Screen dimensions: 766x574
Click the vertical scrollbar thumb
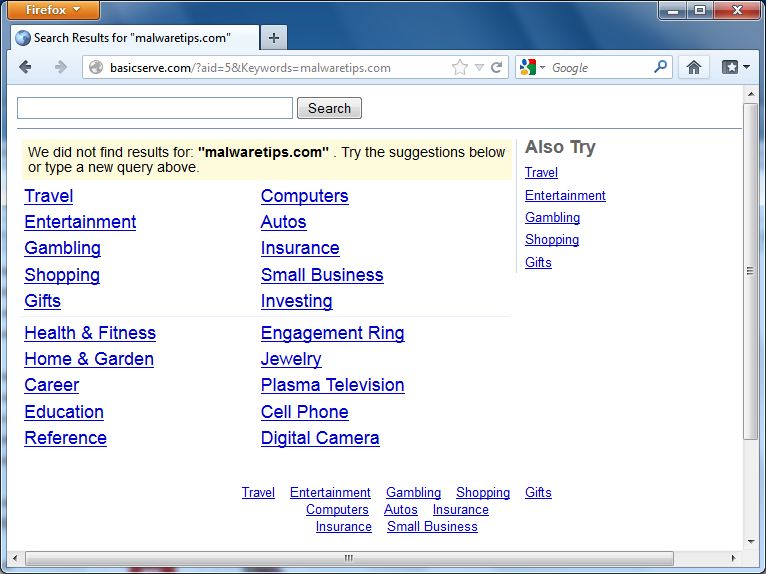(x=751, y=271)
